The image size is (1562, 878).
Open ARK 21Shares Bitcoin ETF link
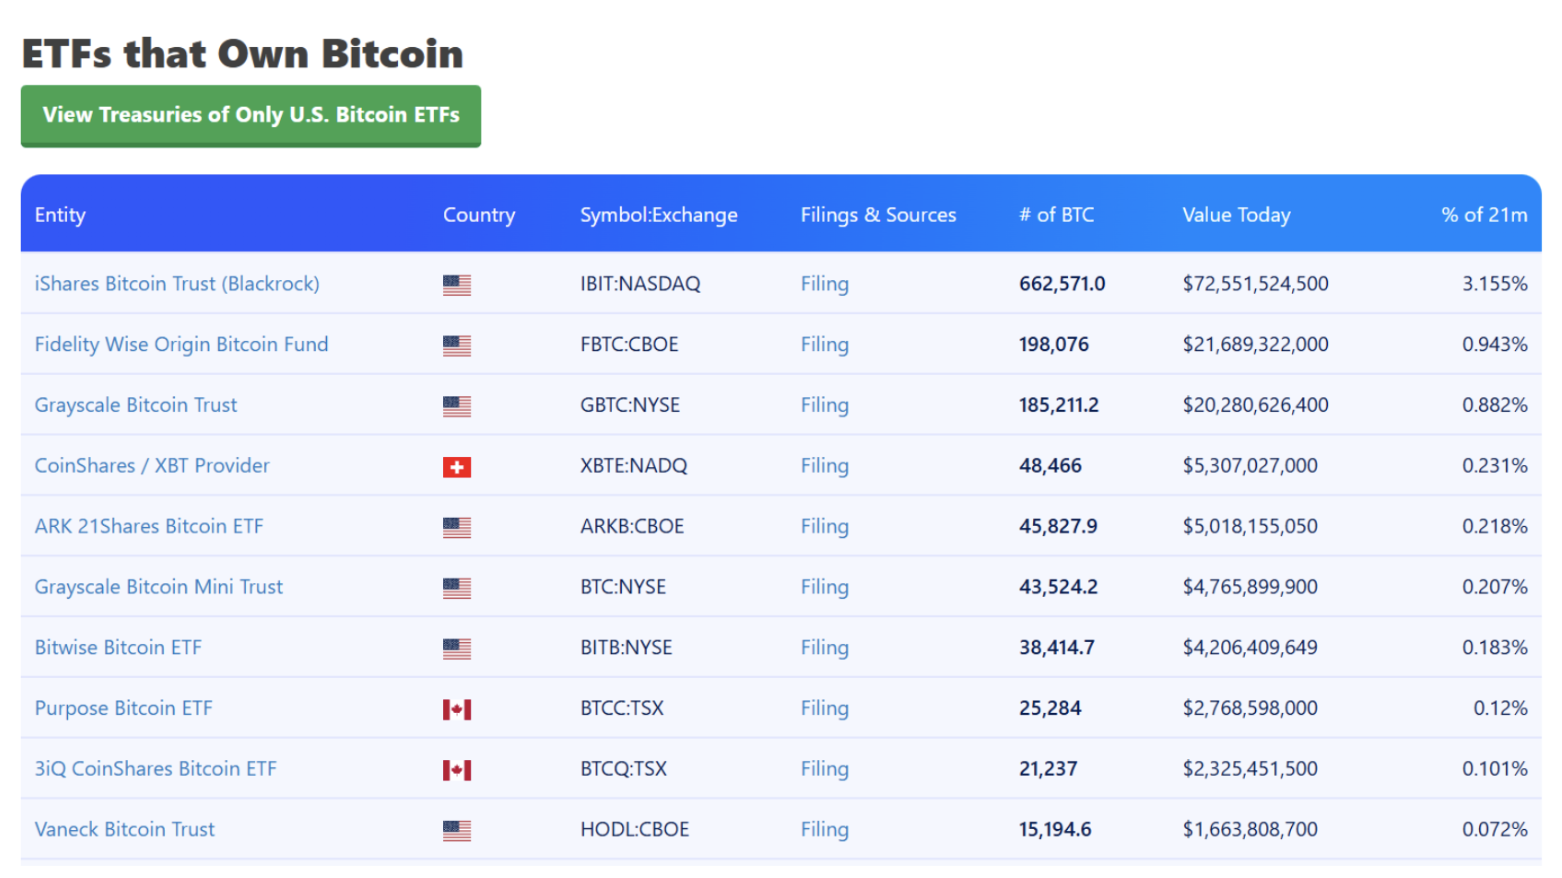point(149,526)
